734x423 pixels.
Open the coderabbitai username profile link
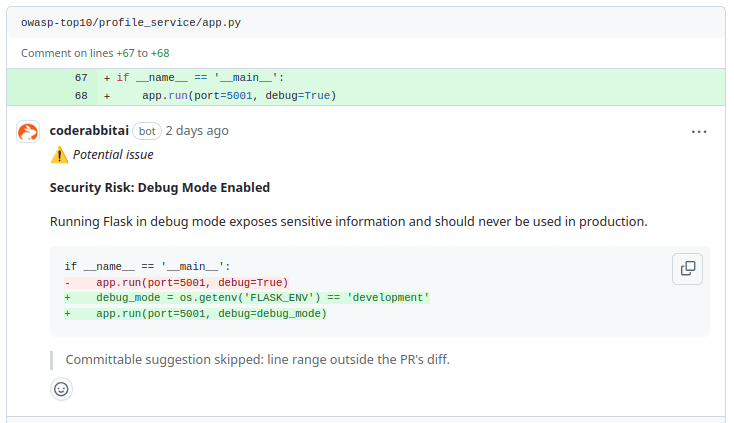point(89,130)
